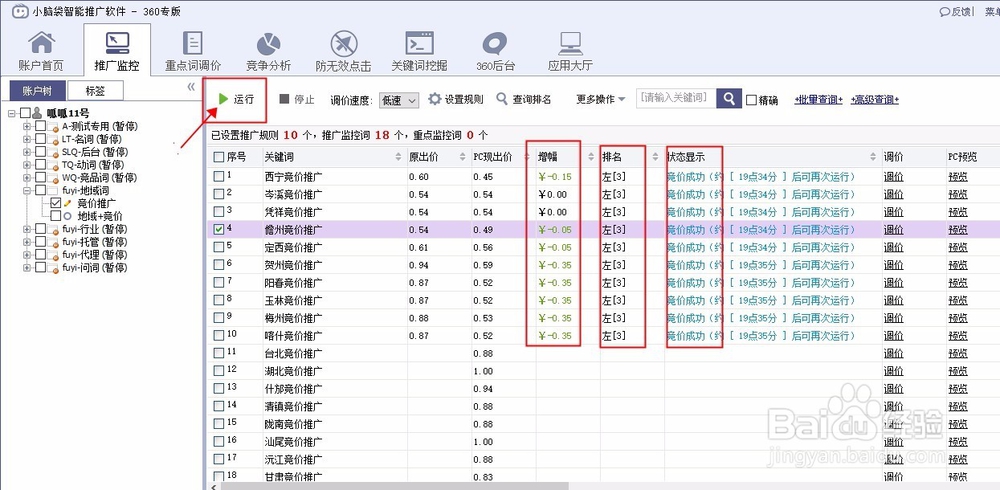This screenshot has height=490, width=1000.
Task: Expand the fuyi-行业 tree node
Action: [27, 229]
